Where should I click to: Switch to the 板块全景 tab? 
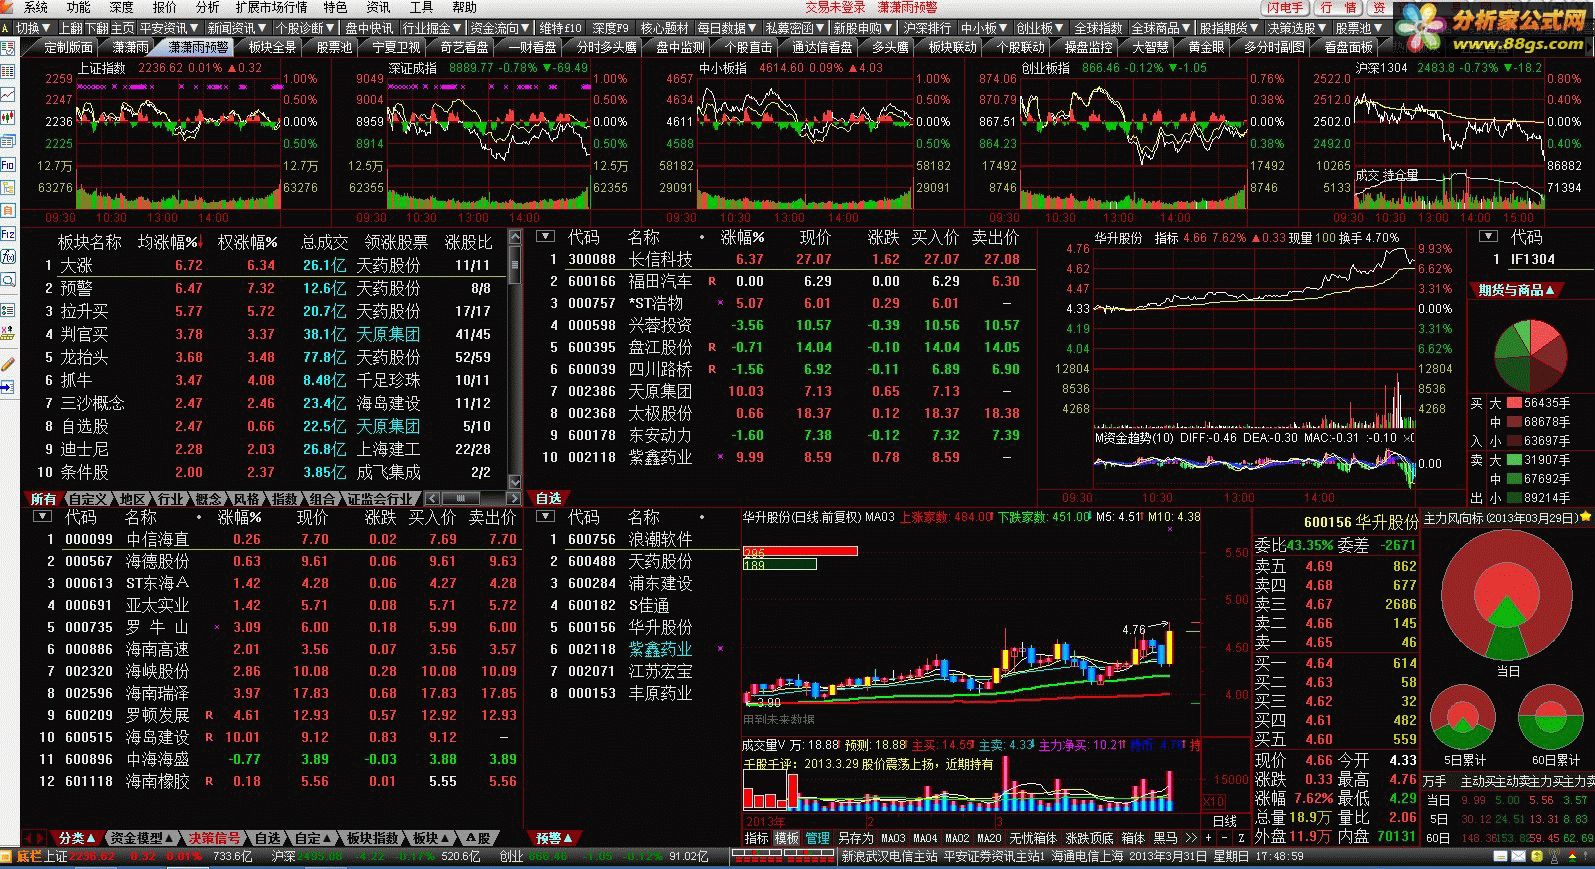click(273, 47)
